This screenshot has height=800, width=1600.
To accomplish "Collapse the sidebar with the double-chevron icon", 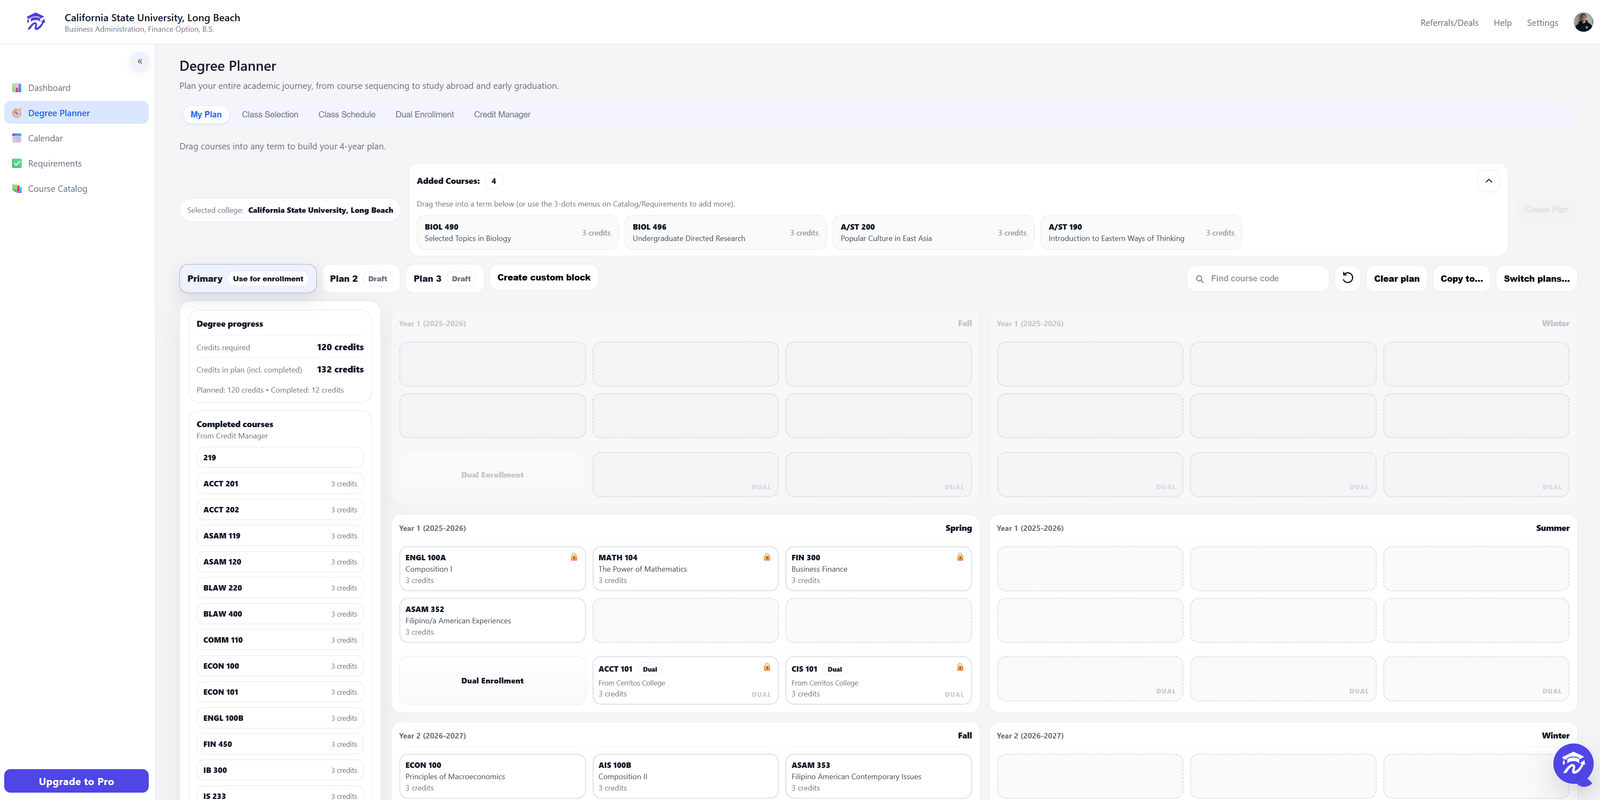I will coord(140,62).
